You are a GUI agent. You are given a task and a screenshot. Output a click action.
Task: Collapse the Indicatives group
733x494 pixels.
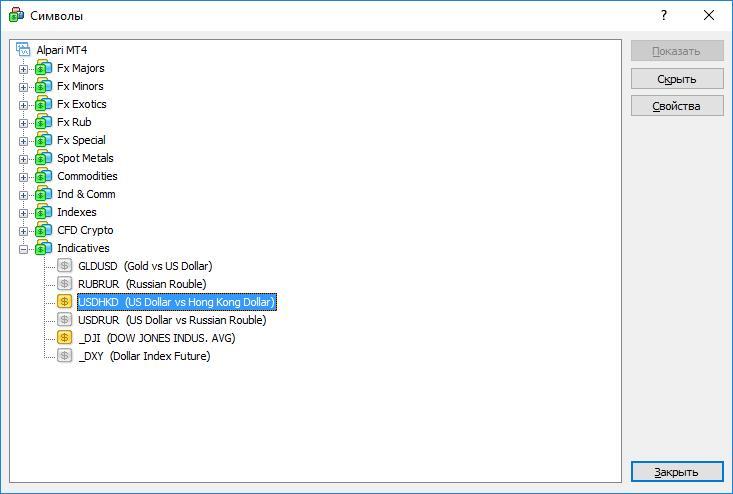tap(24, 249)
